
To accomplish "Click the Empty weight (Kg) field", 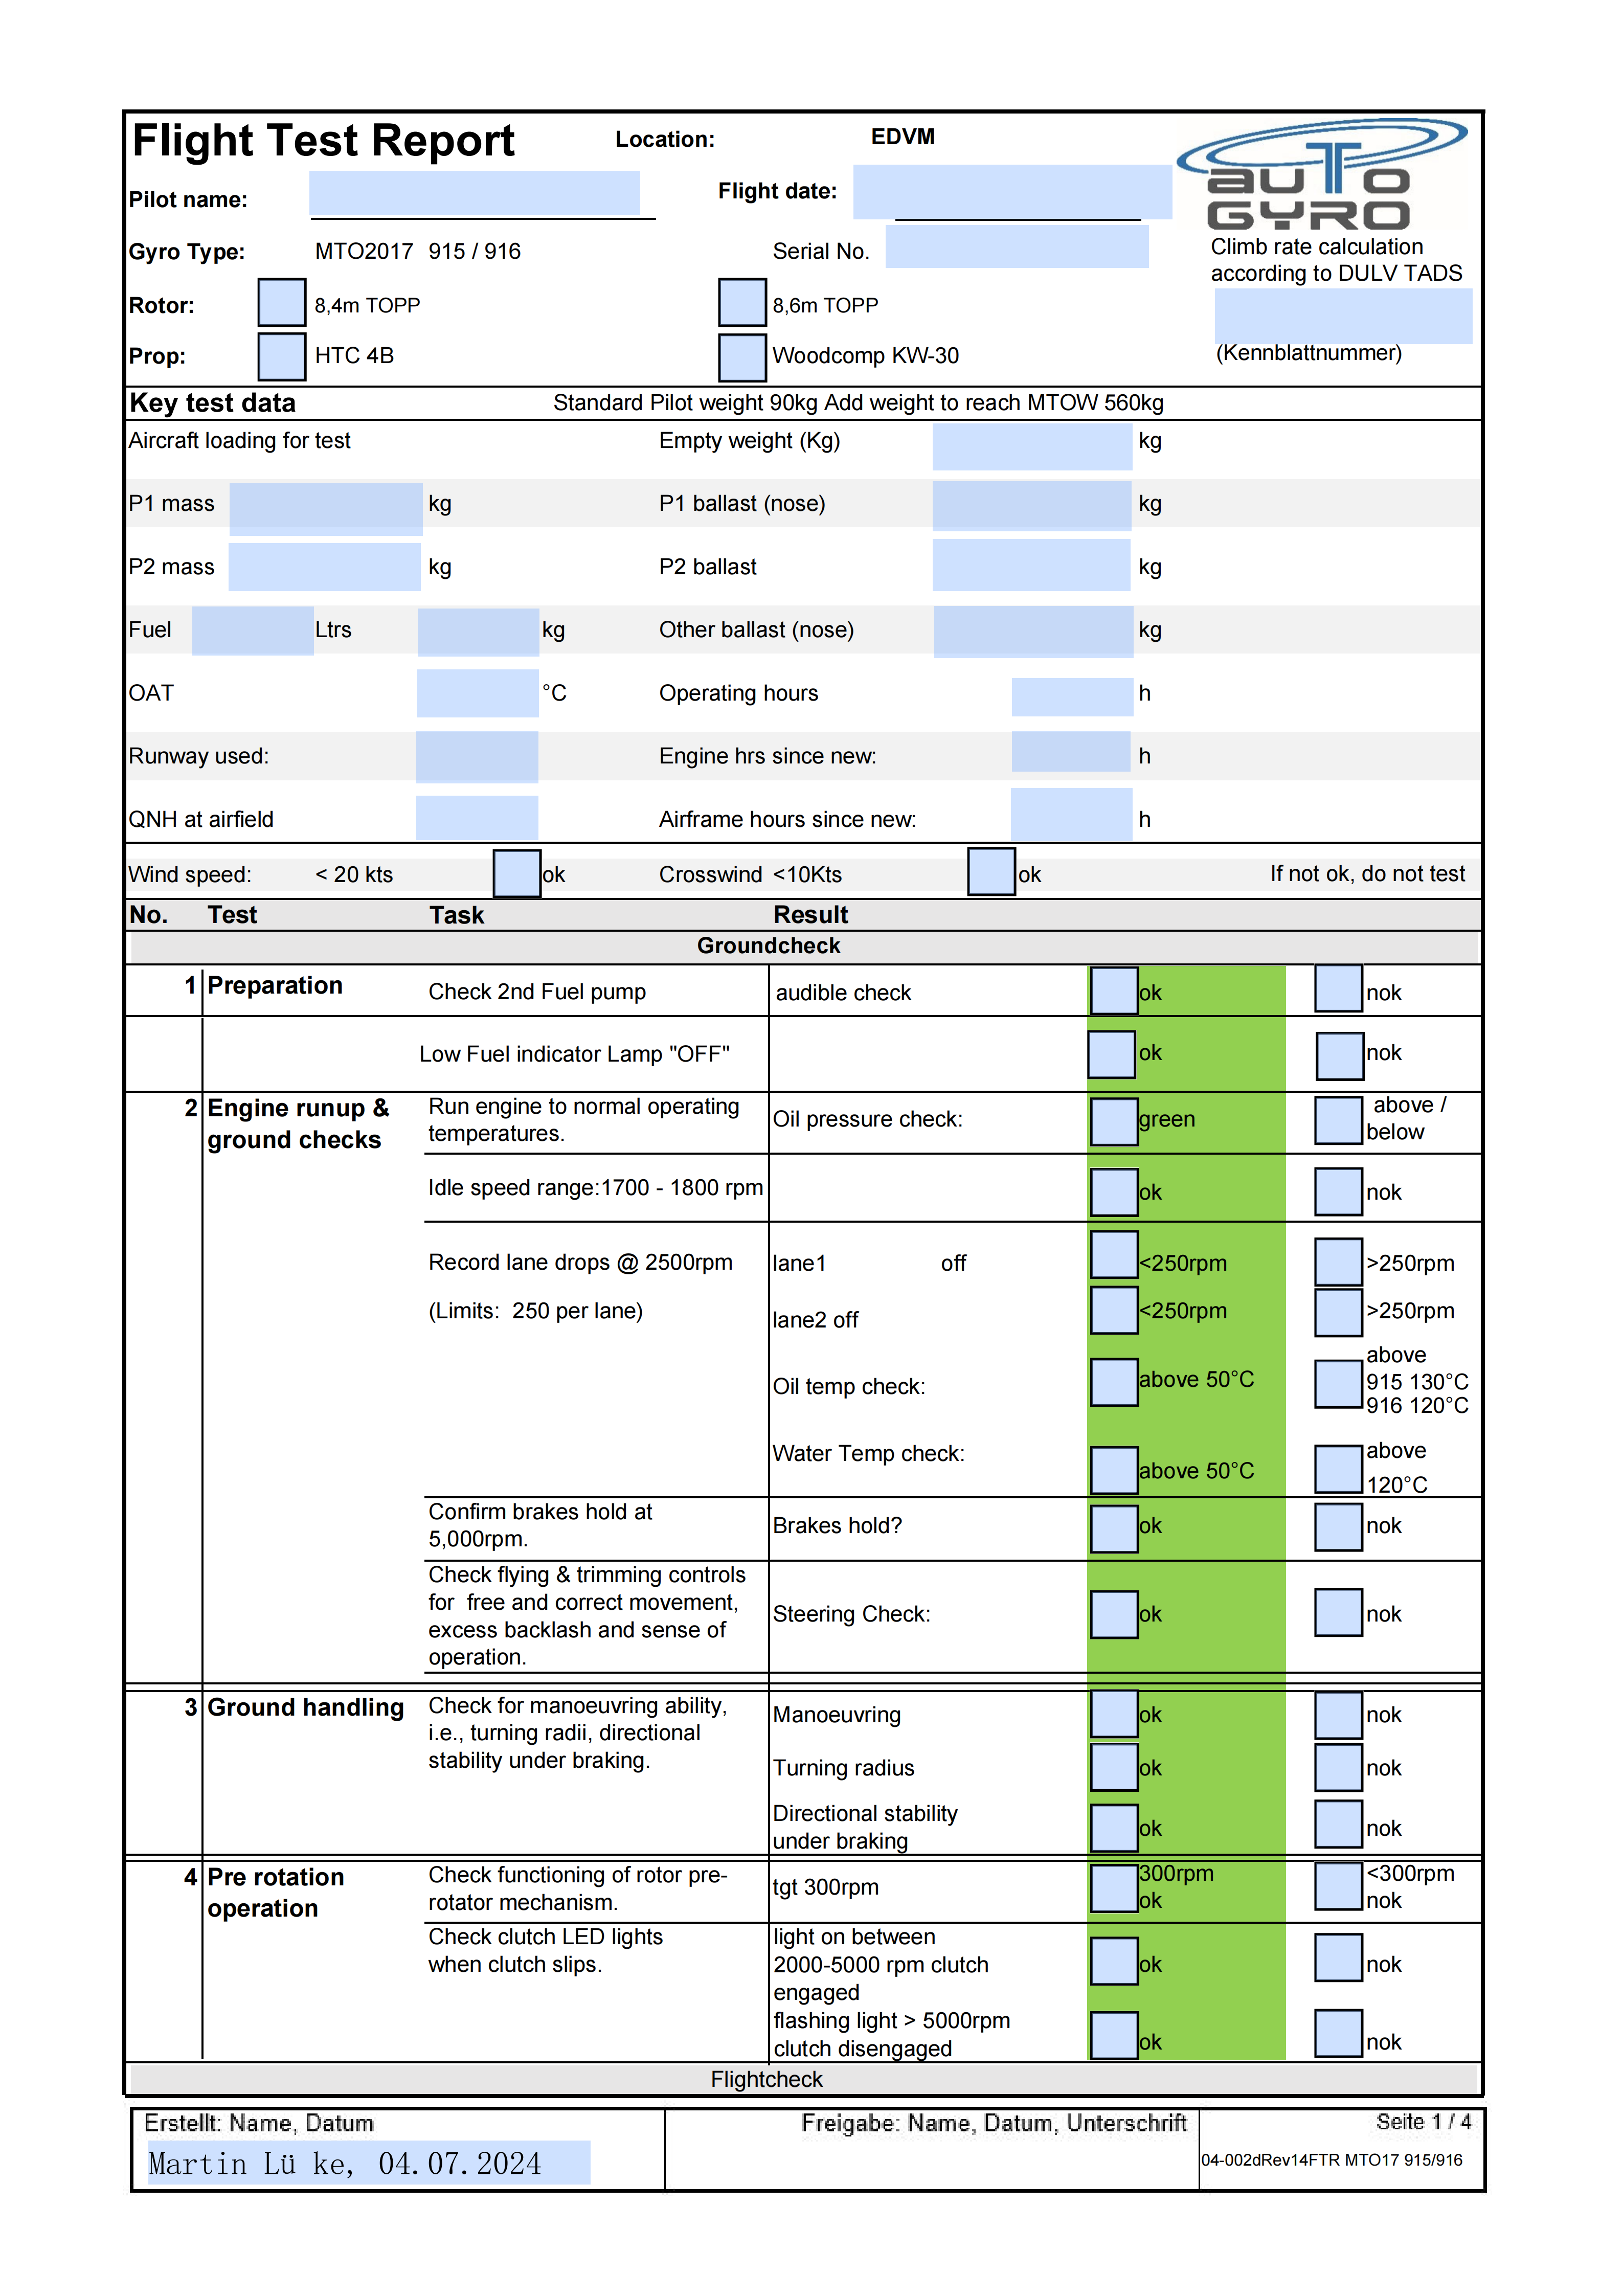I will 1032,446.
